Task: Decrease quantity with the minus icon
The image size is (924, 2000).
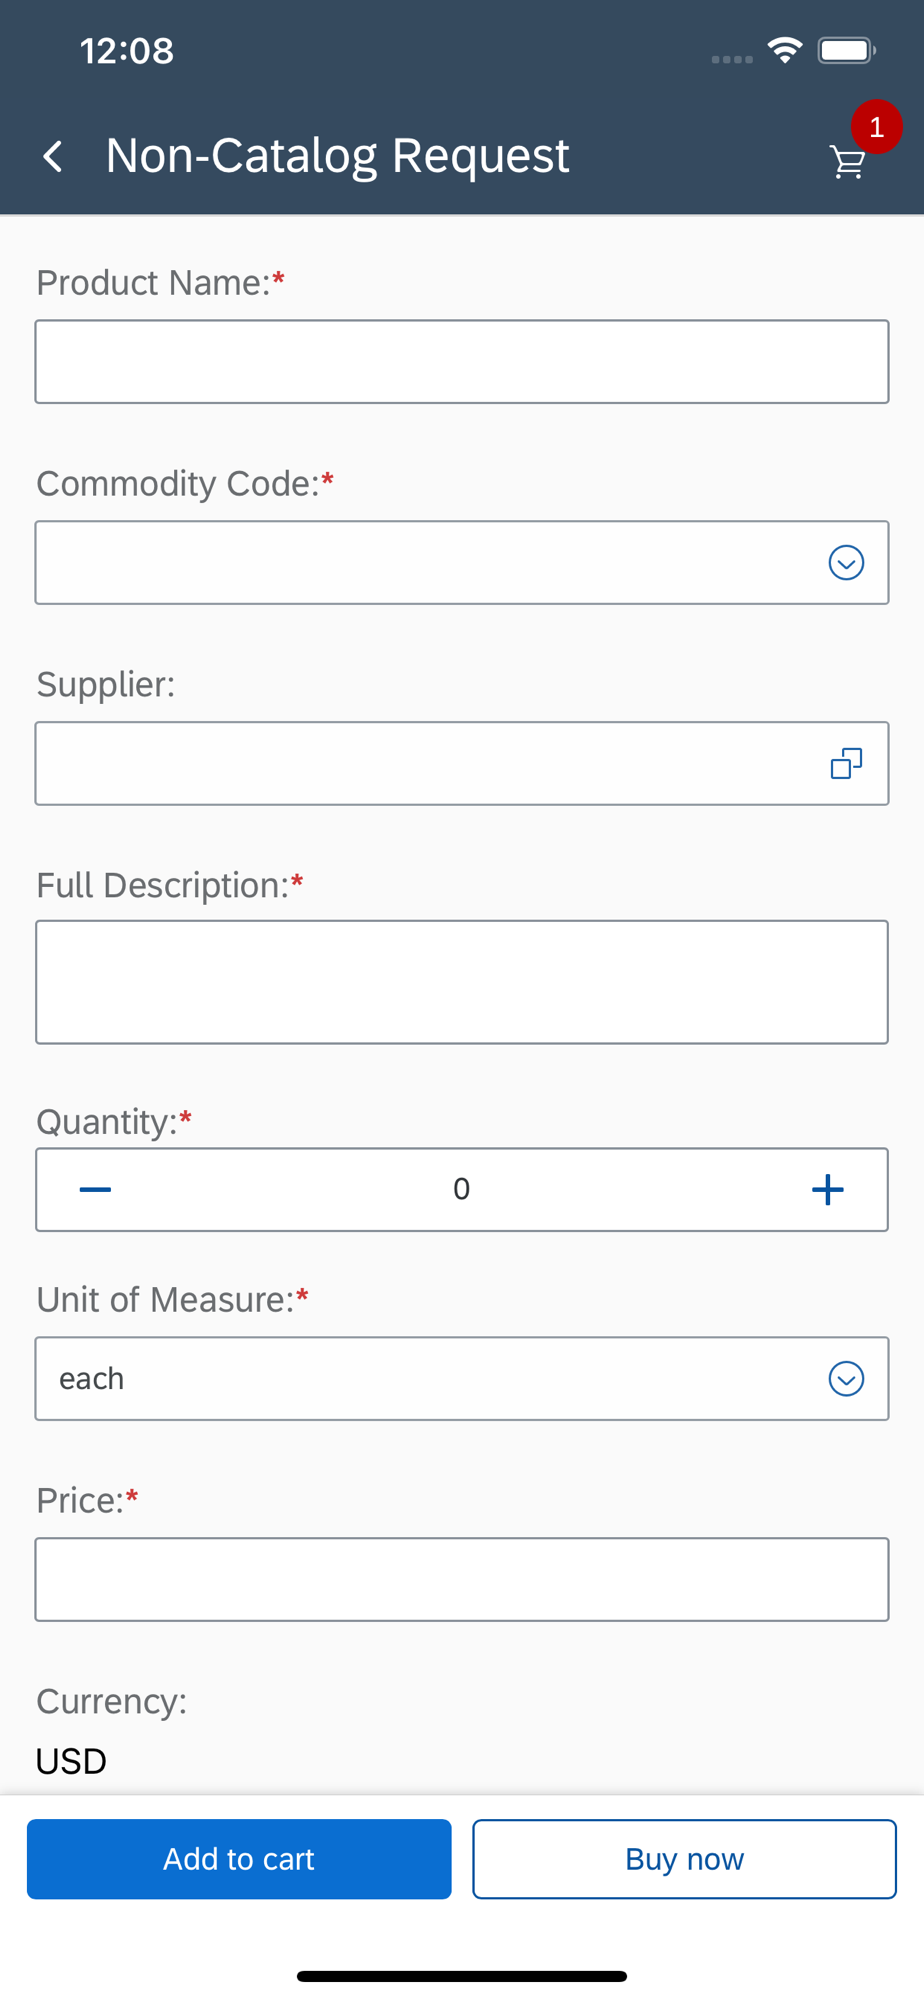Action: 95,1189
